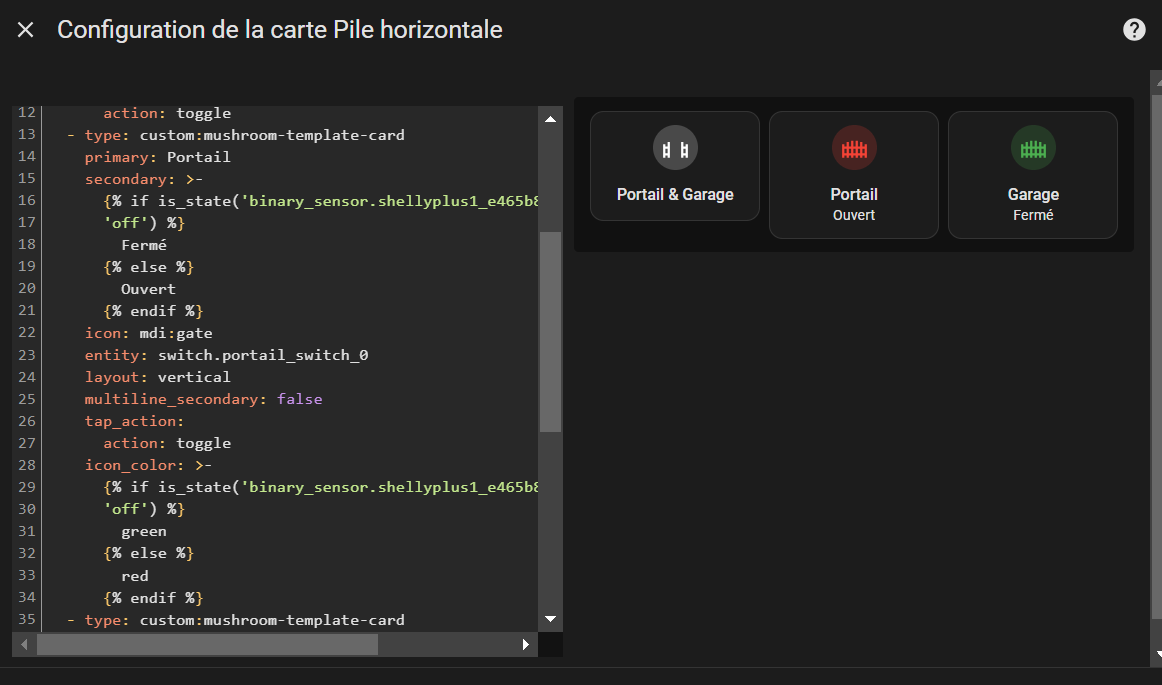Close the card configuration dialog
This screenshot has height=685, width=1162.
point(25,30)
